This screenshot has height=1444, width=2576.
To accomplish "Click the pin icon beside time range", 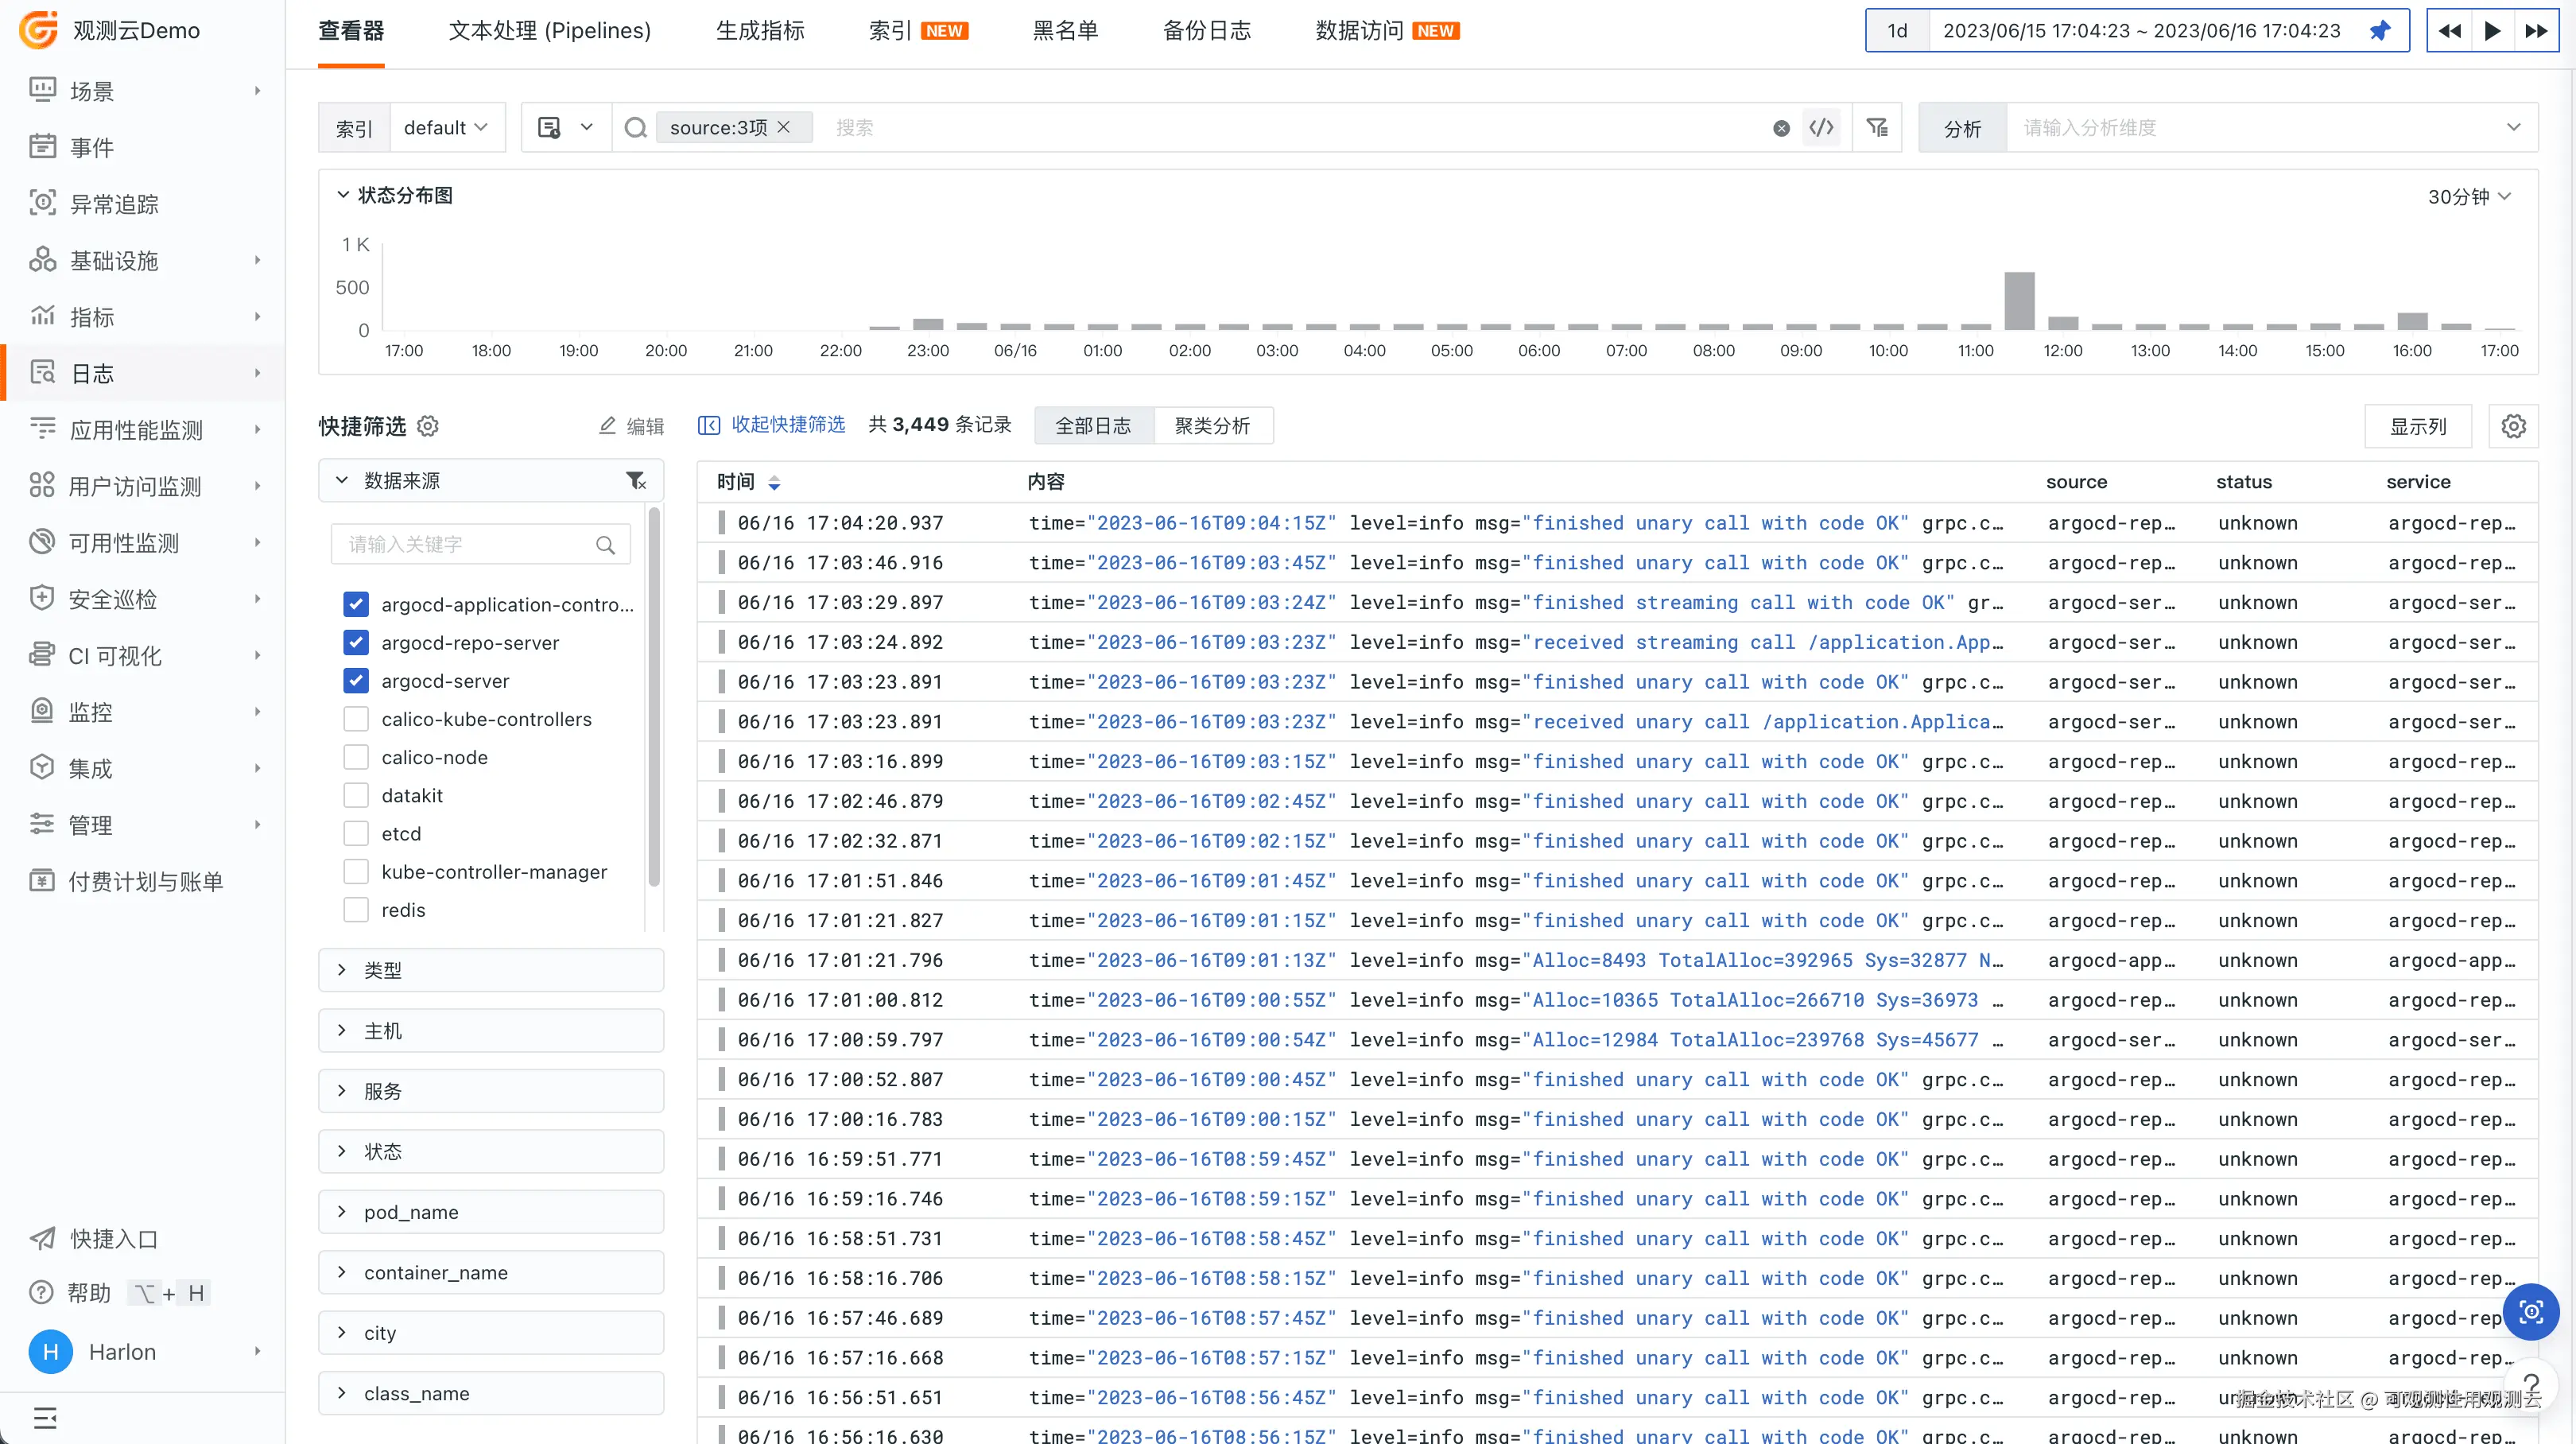I will (2379, 31).
